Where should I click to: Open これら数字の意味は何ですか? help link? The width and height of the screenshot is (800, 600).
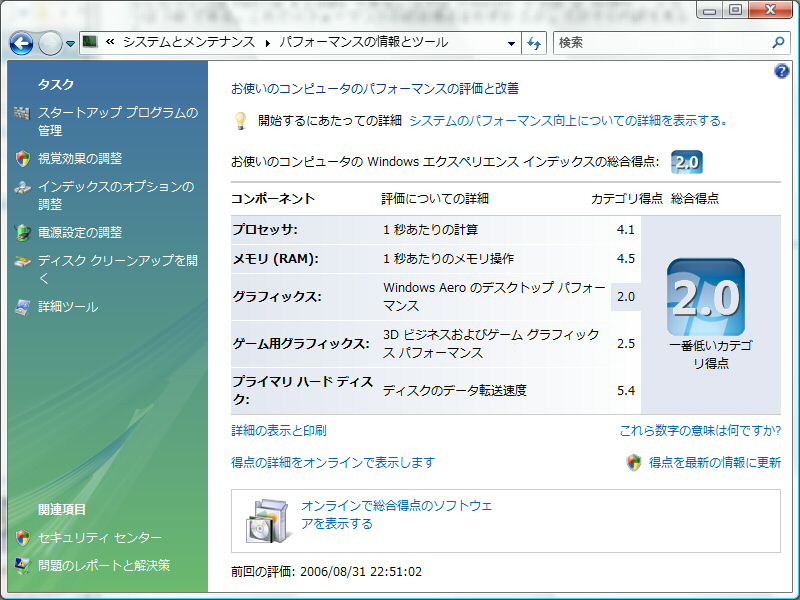700,431
